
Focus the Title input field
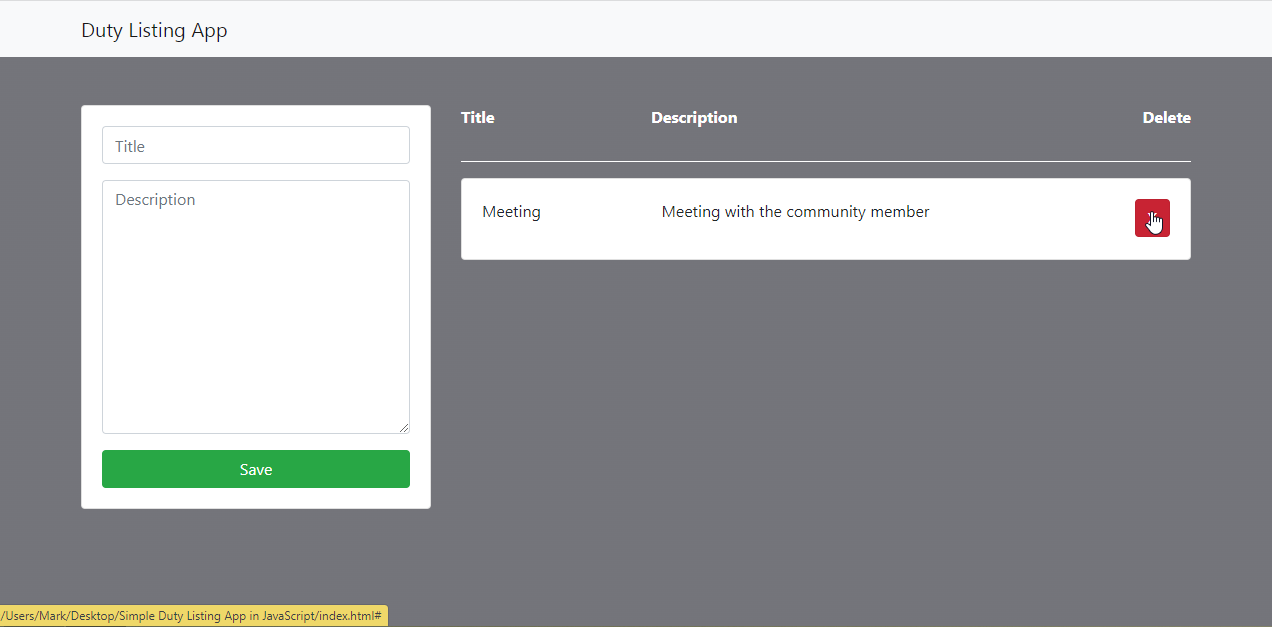(256, 145)
